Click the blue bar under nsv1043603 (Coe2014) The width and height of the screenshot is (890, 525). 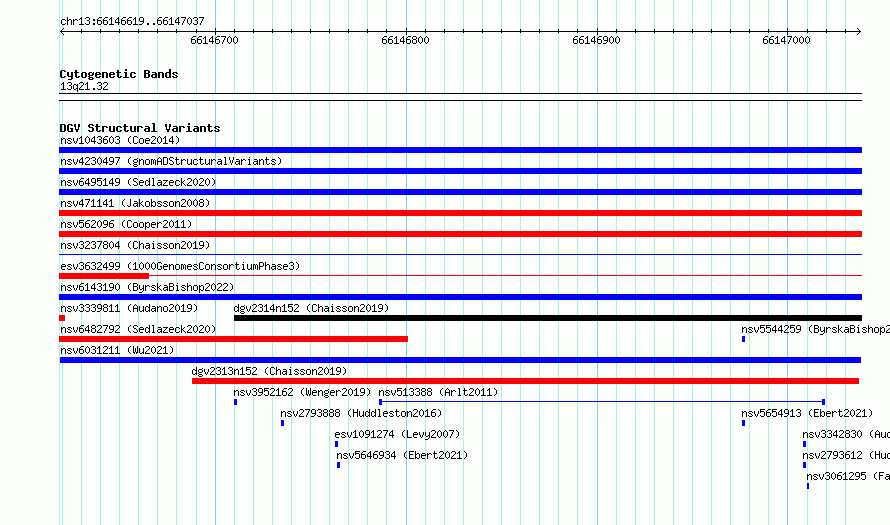(x=460, y=150)
